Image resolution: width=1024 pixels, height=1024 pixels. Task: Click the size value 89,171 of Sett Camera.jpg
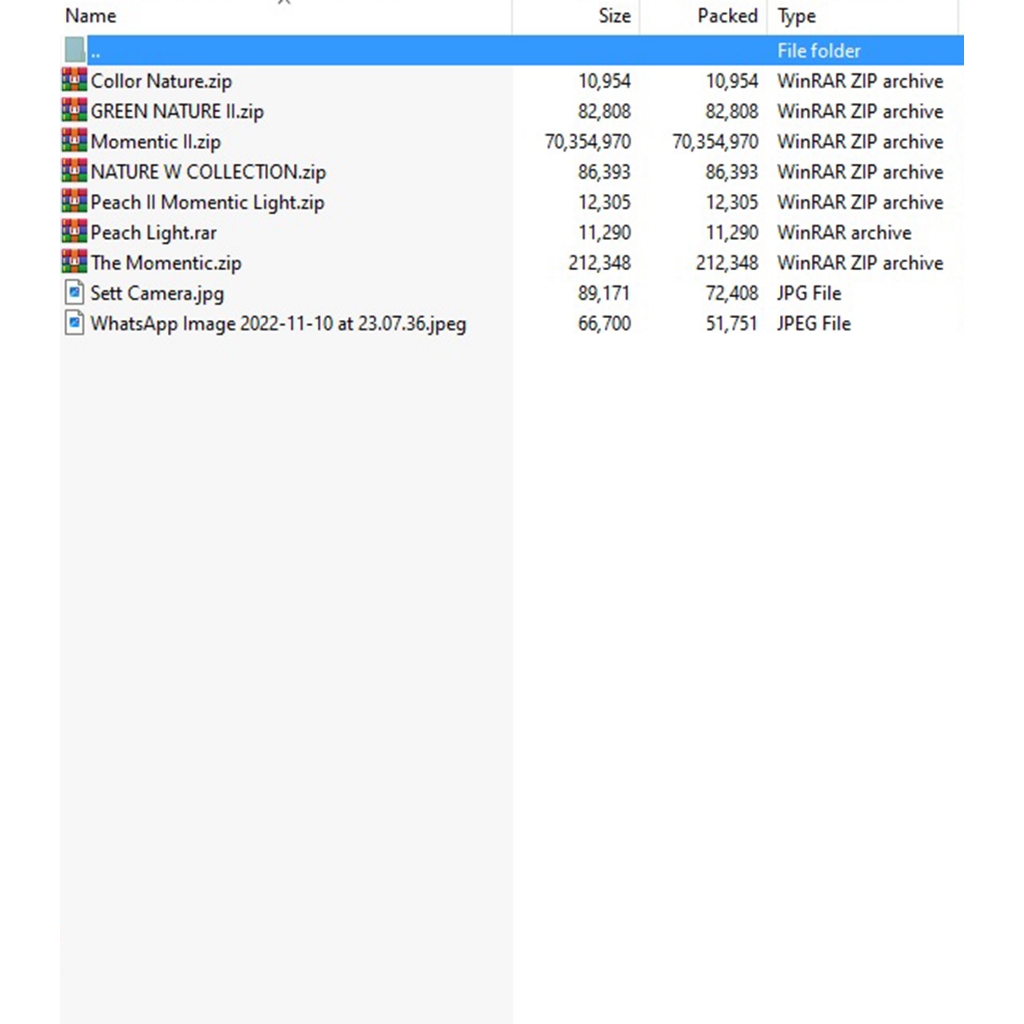click(604, 293)
